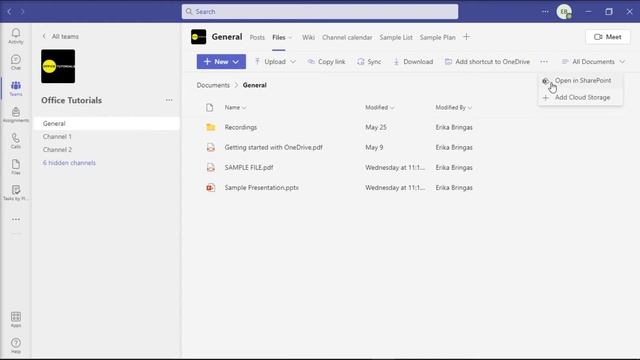This screenshot has width=640, height=360.
Task: Open Settings and more ellipsis in title bar
Action: point(545,12)
